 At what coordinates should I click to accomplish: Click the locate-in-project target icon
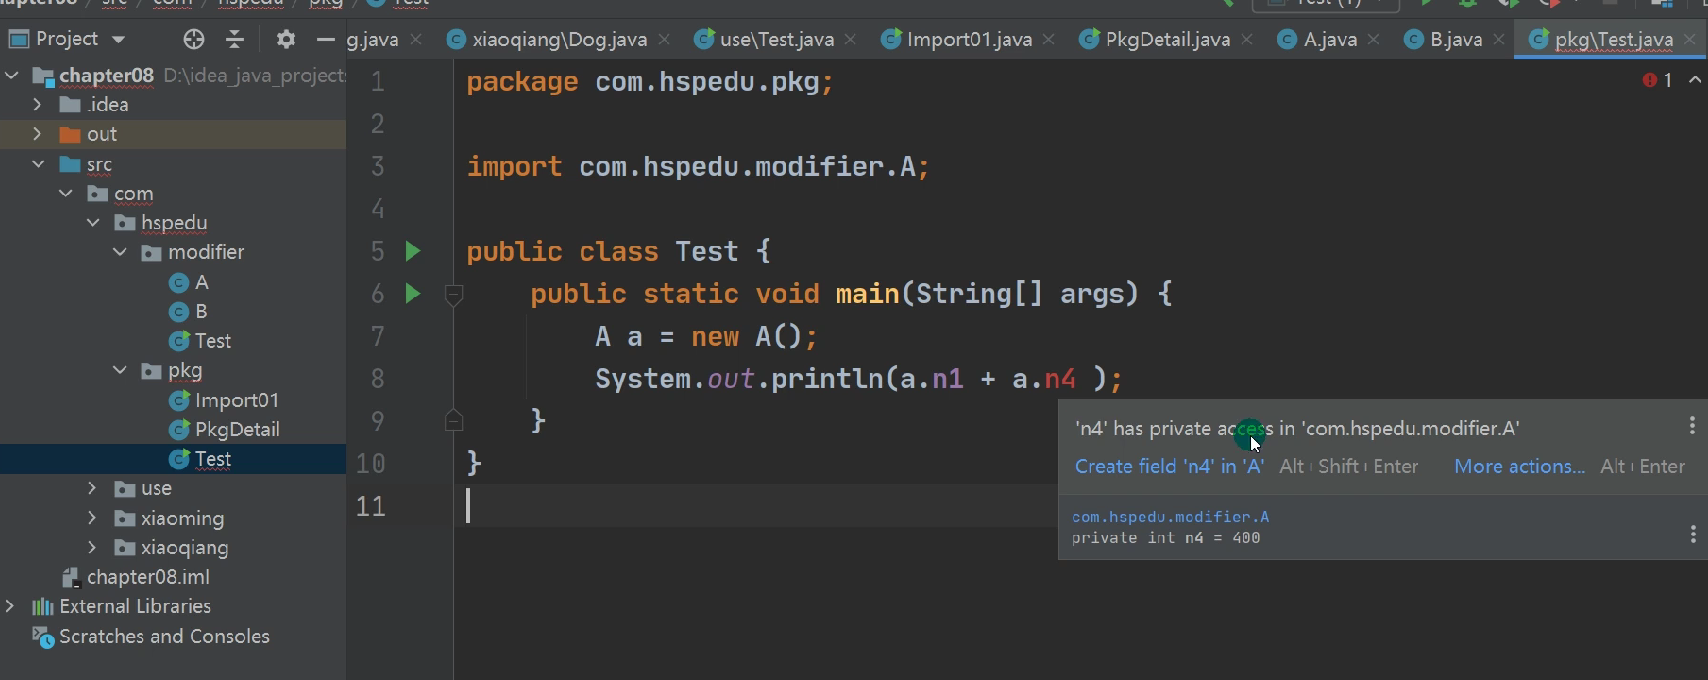pyautogui.click(x=194, y=39)
